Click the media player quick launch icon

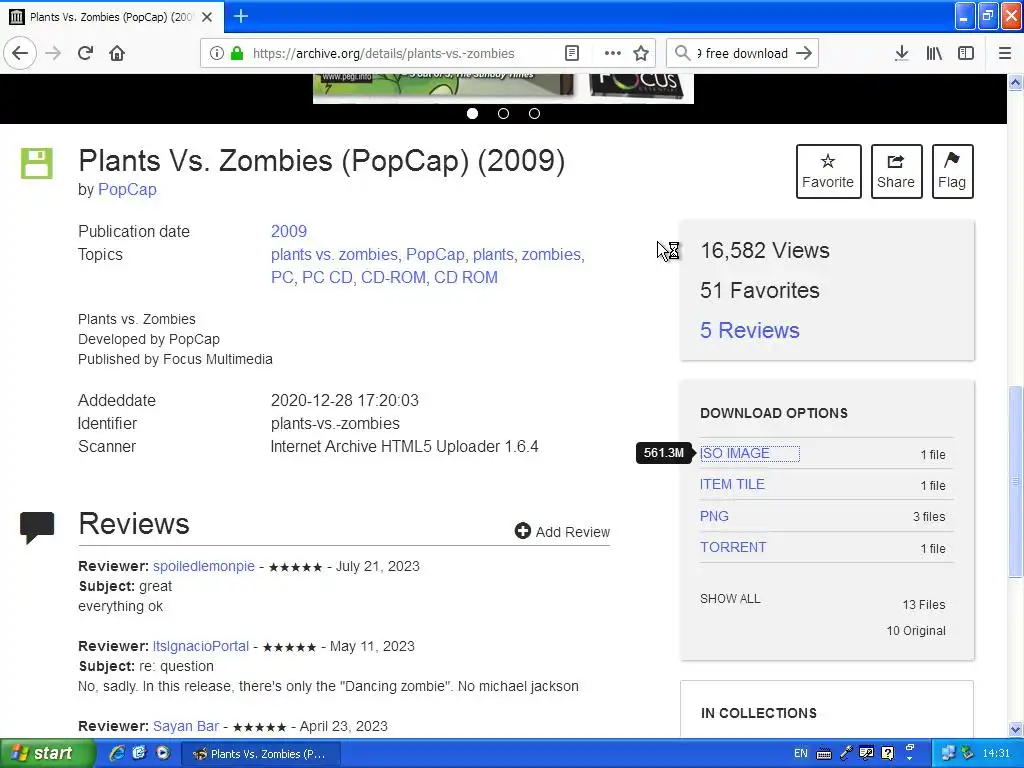point(163,753)
